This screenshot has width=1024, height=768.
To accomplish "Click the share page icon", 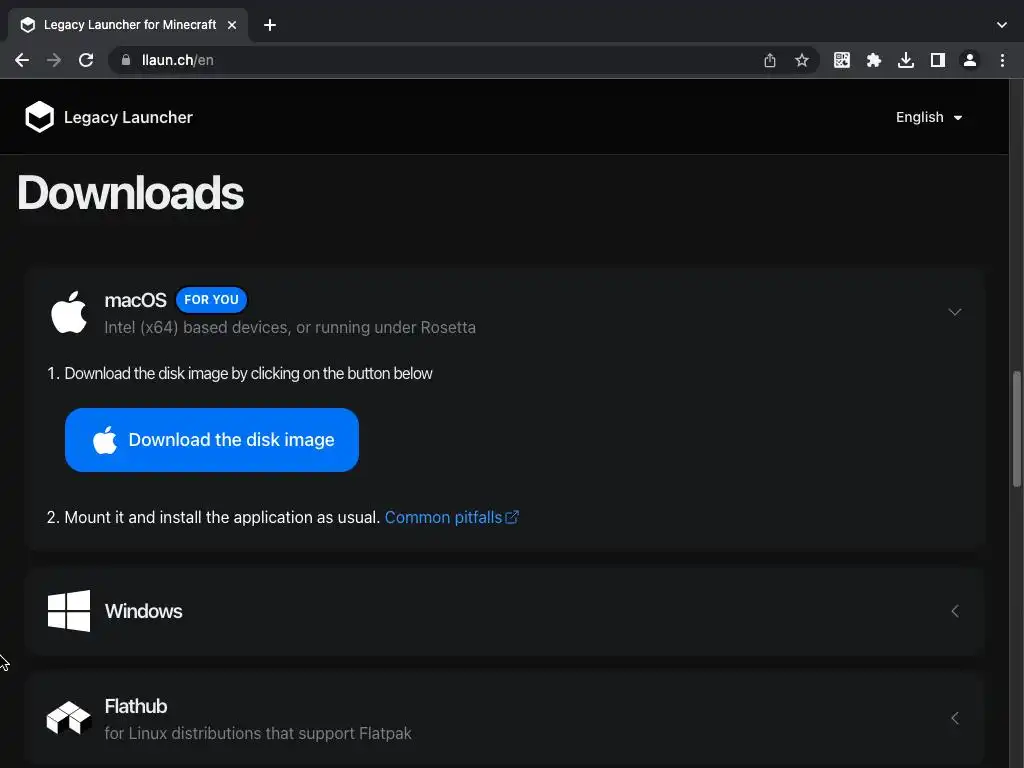I will point(770,60).
